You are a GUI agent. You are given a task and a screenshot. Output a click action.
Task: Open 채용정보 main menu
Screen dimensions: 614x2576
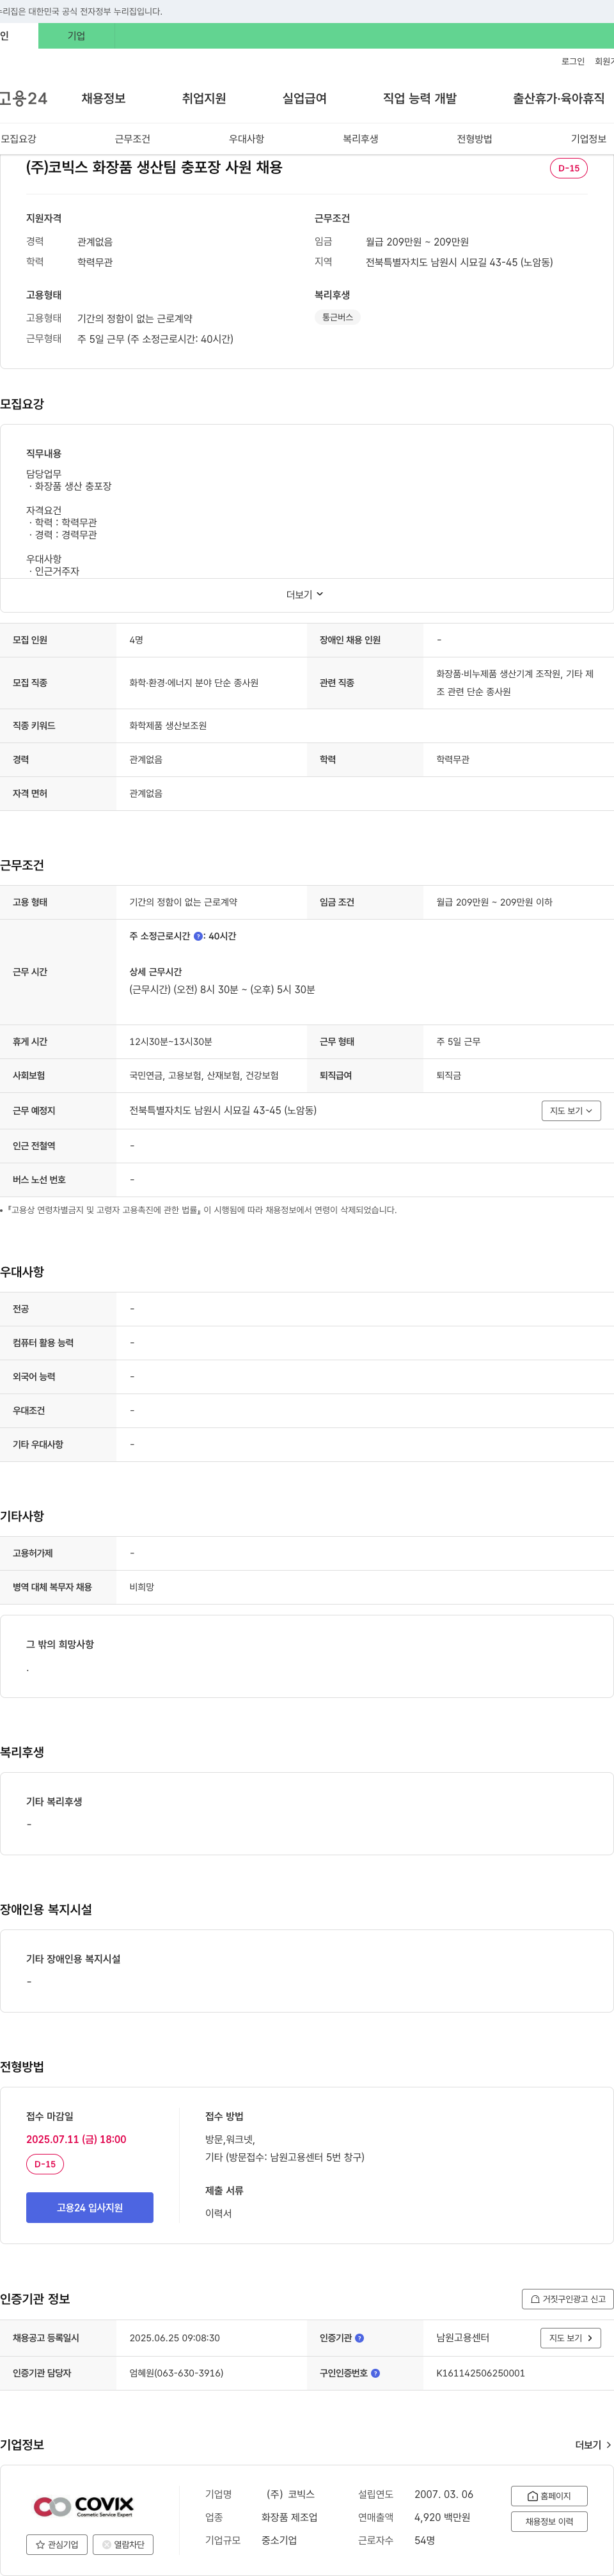click(x=103, y=98)
